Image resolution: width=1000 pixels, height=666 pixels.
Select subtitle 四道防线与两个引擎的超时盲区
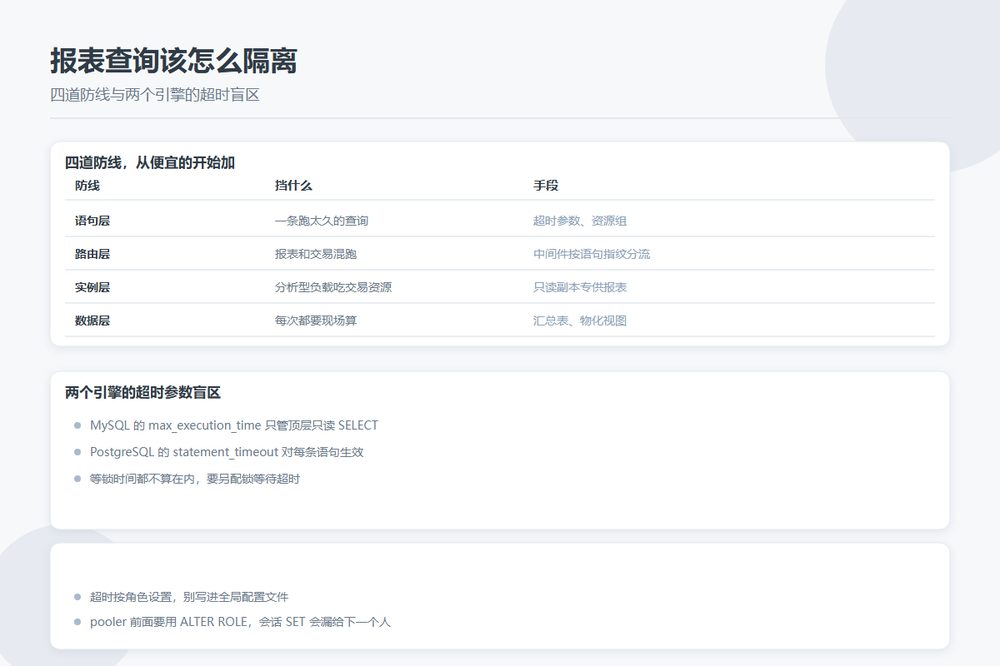point(155,95)
